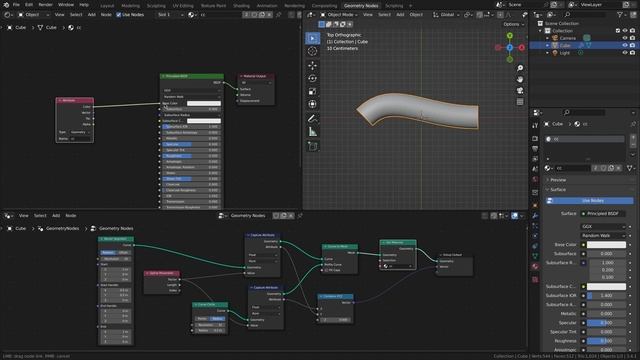Image resolution: width=640 pixels, height=360 pixels.
Task: Toggle visibility eye for Cube in outliner
Action: pos(625,45)
